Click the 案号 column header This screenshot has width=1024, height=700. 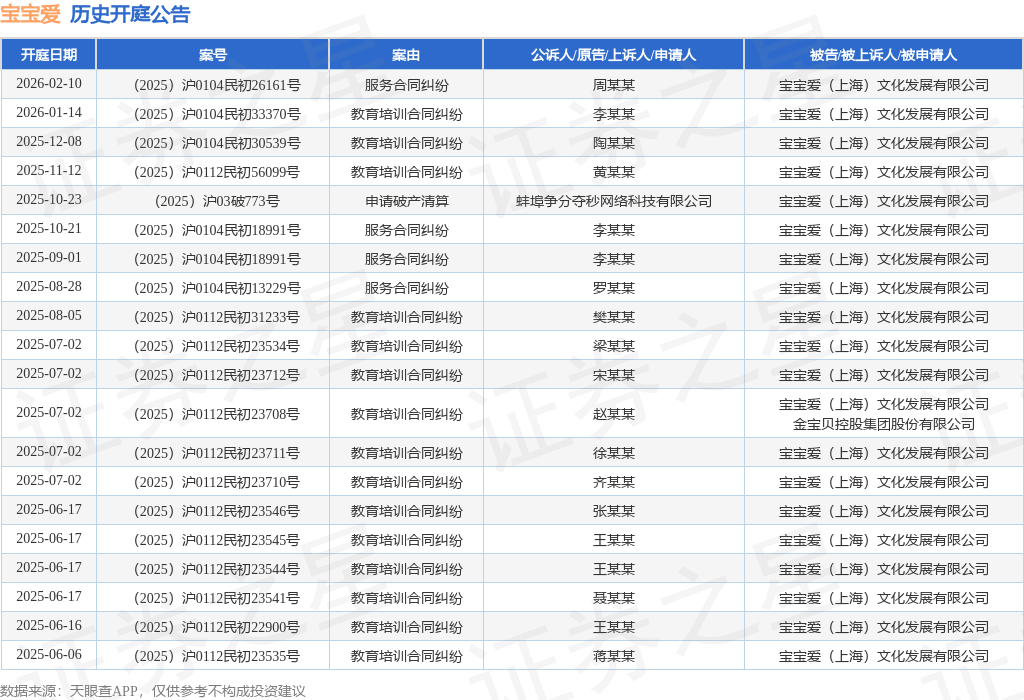point(213,55)
